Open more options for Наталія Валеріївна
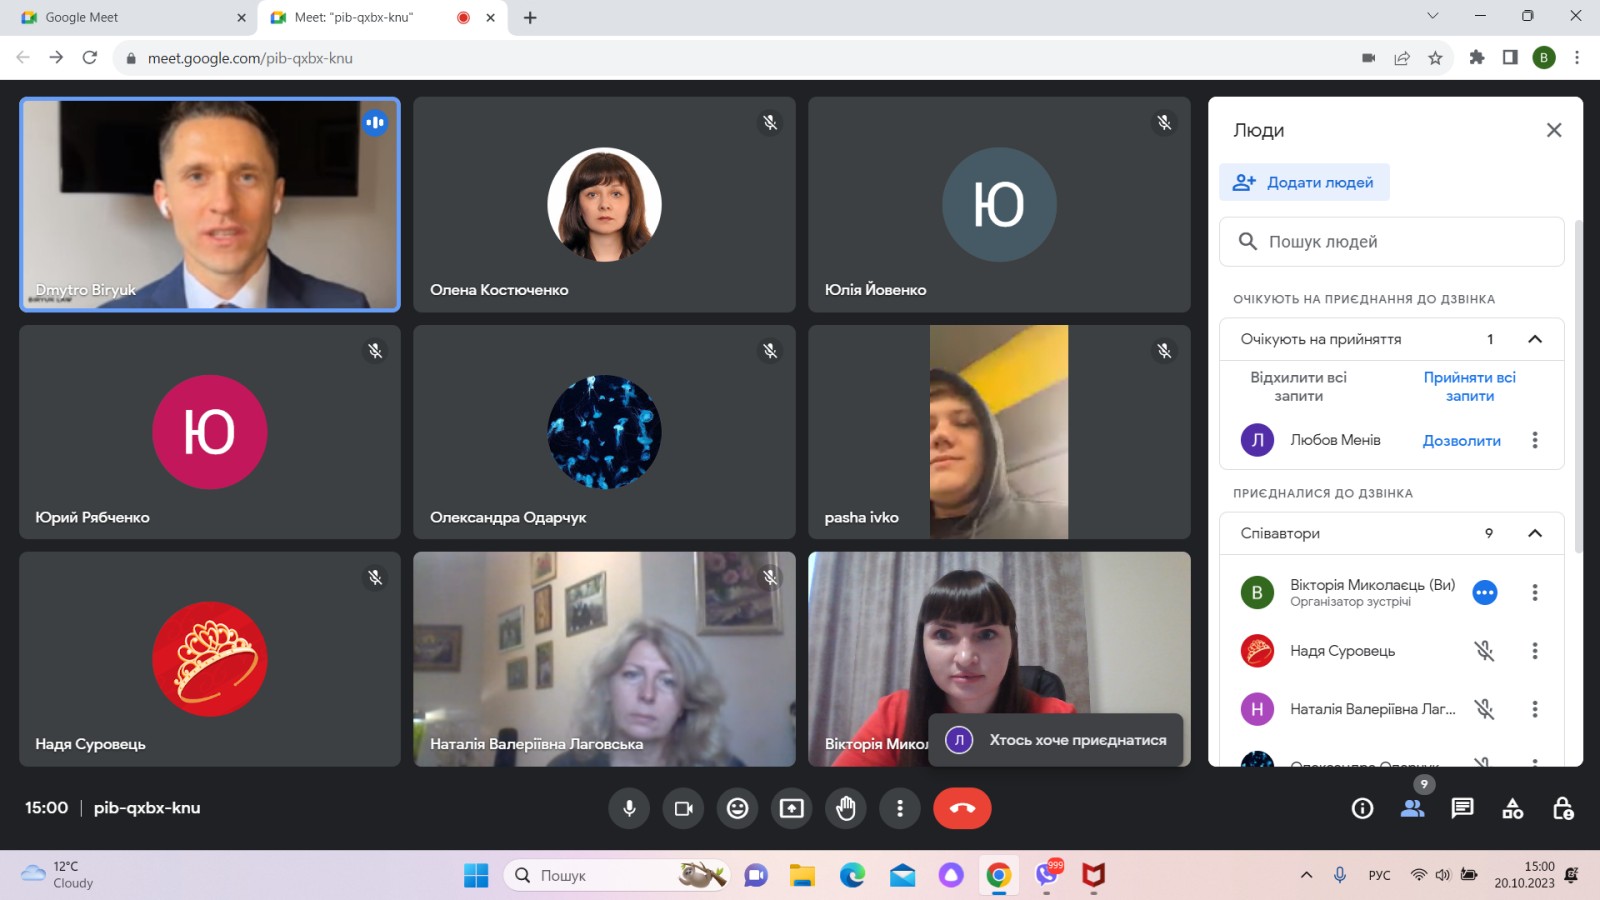The image size is (1600, 900). click(x=1535, y=709)
